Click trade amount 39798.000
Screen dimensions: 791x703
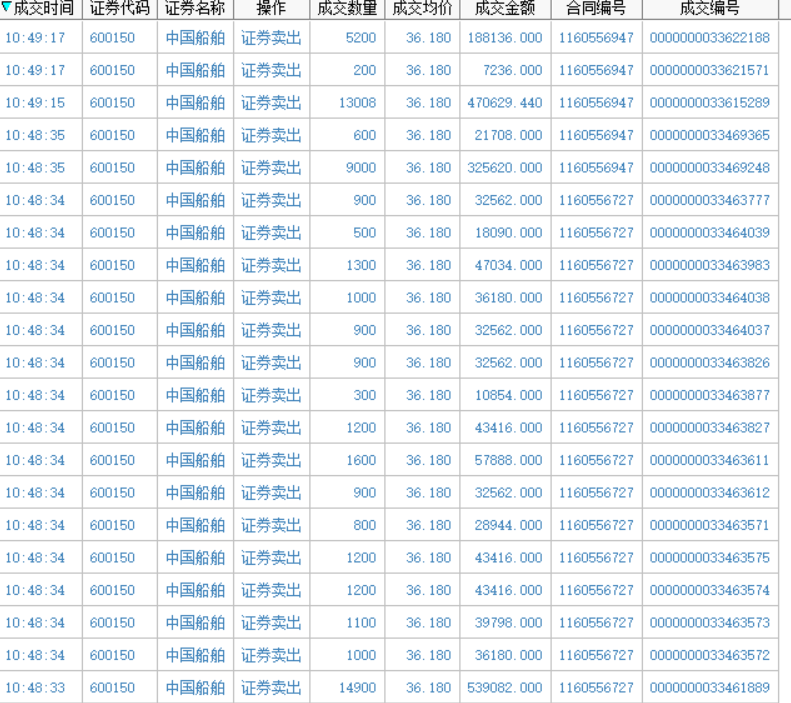tap(508, 623)
